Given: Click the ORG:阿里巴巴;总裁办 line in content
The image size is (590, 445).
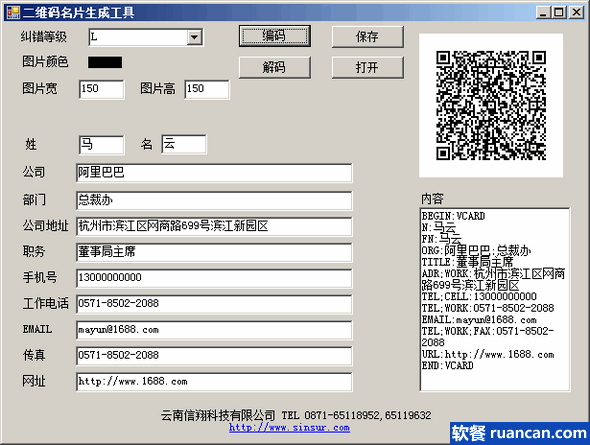Looking at the screenshot, I should click(x=476, y=251).
